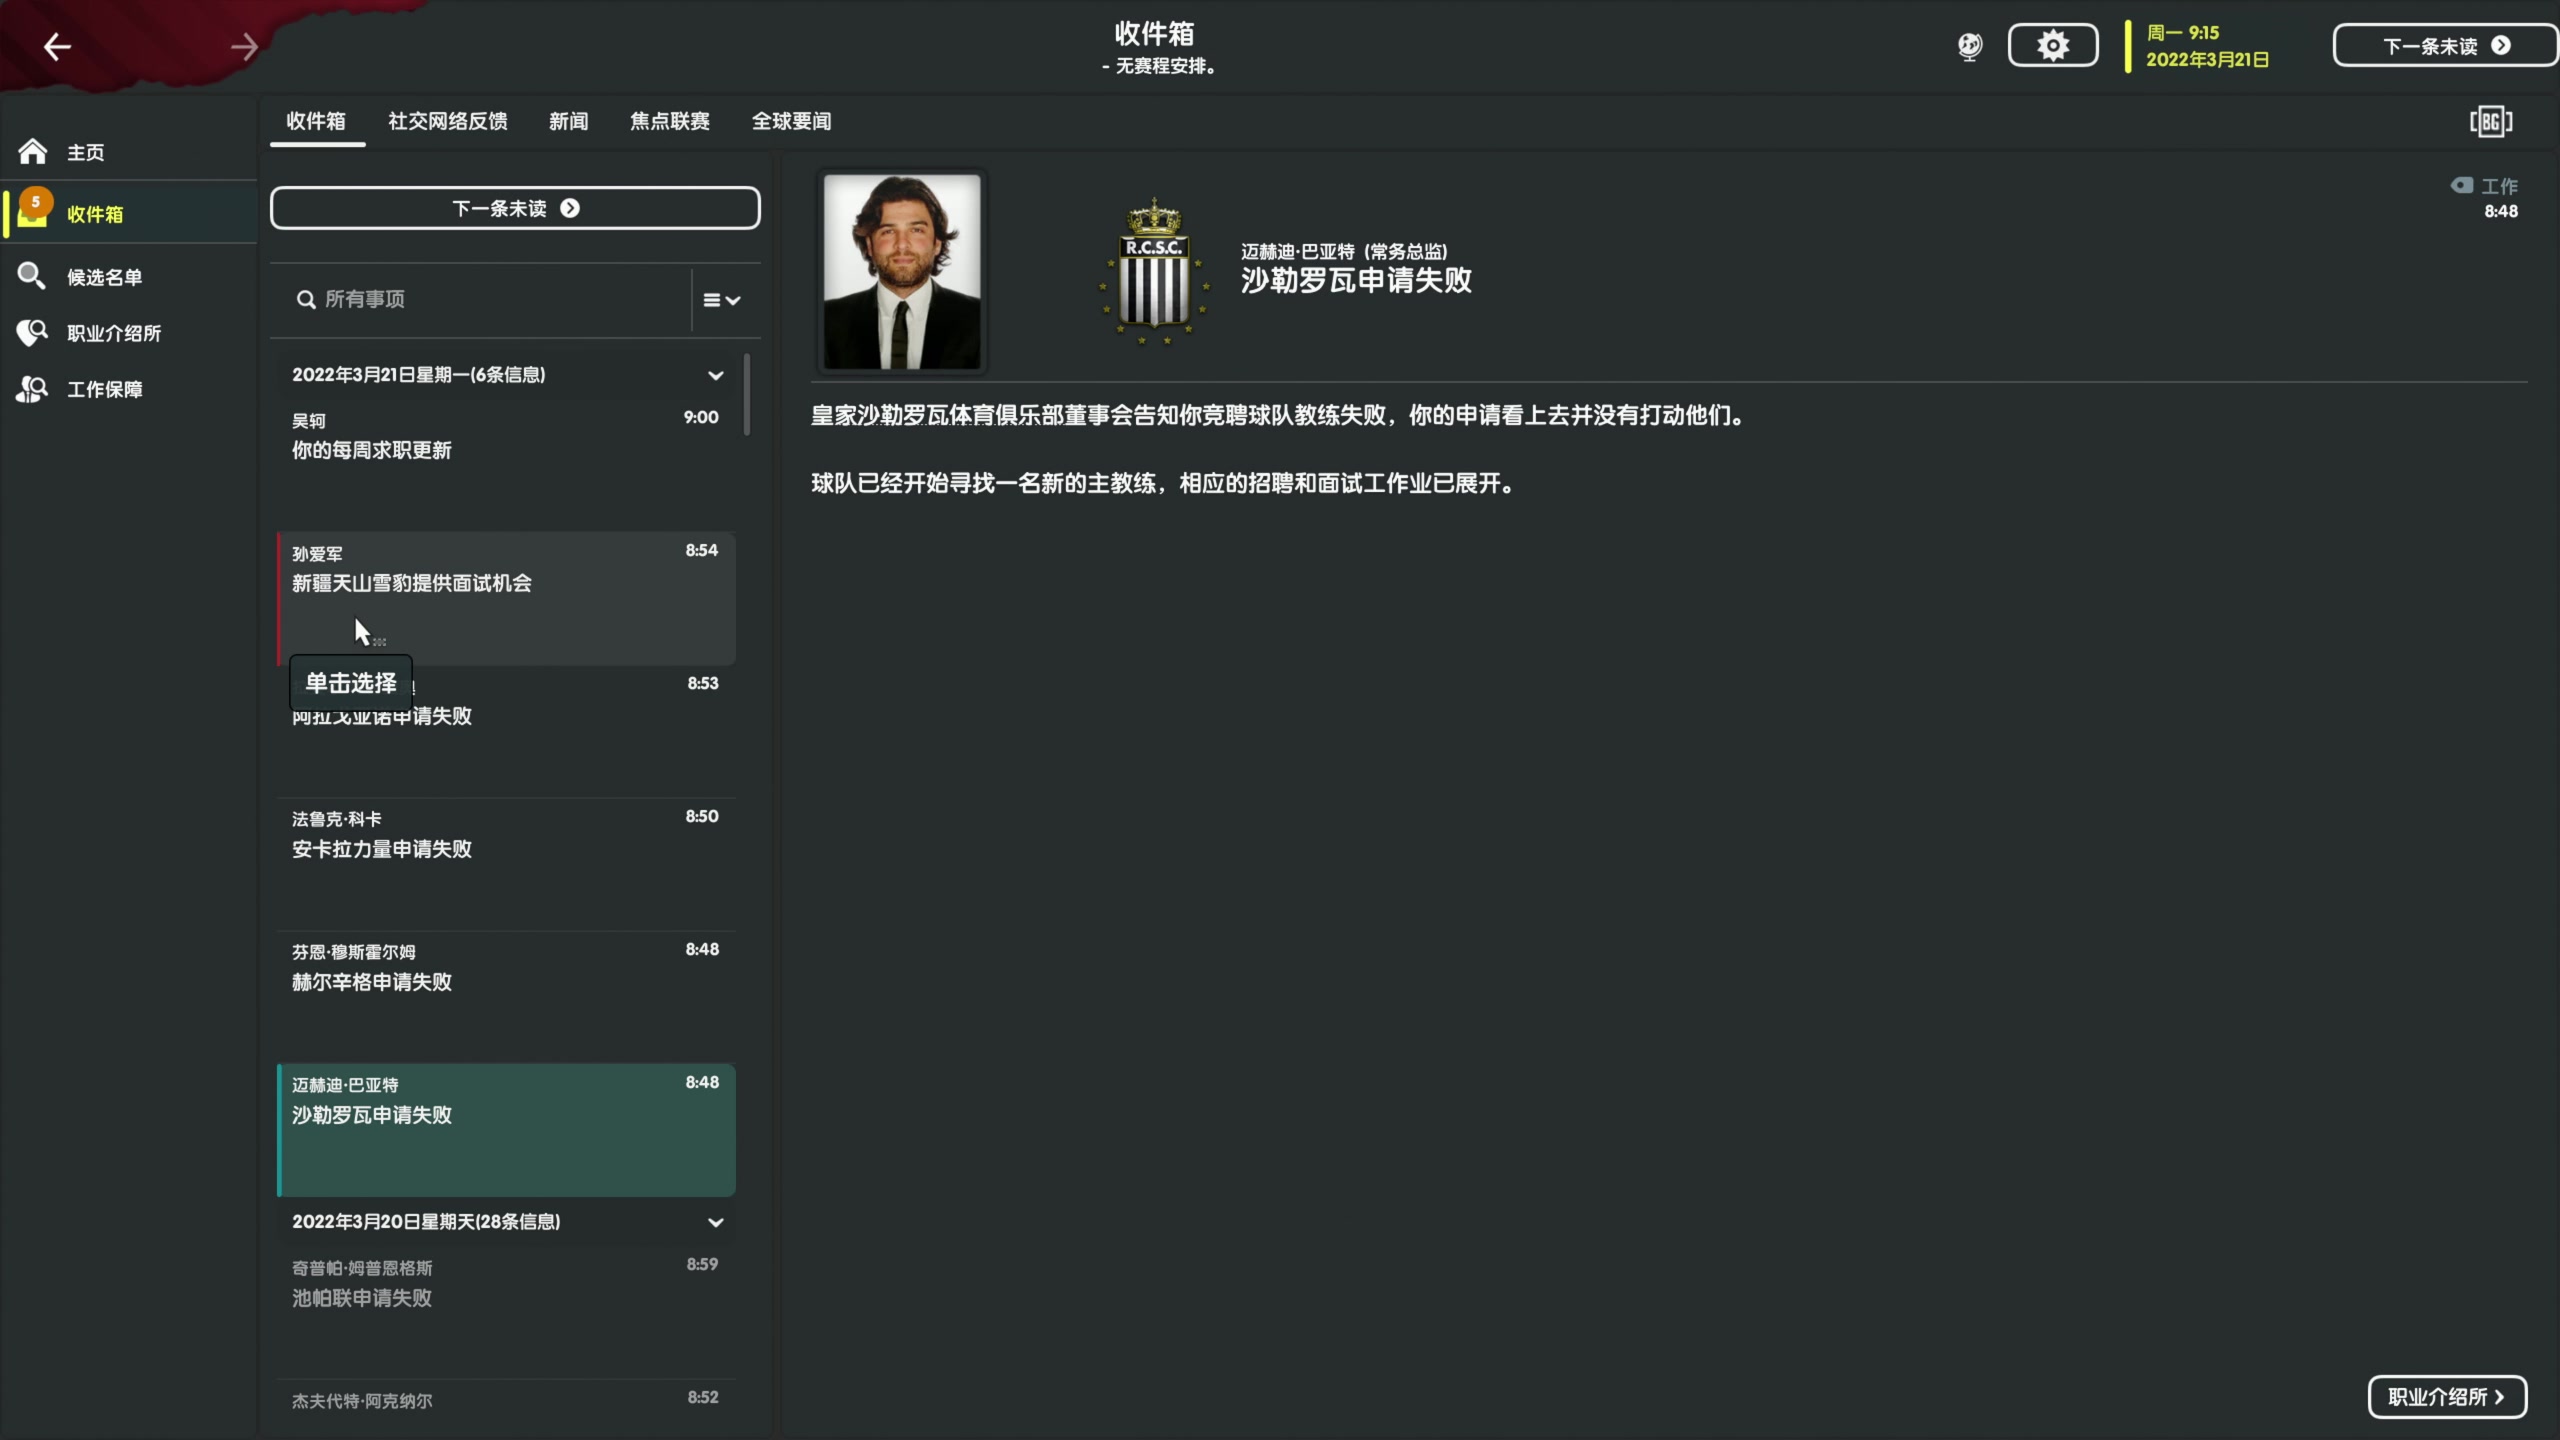Viewport: 2560px width, 1440px height.
Task: Click the 职业介绍所 button at bottom right
Action: tap(2447, 1397)
